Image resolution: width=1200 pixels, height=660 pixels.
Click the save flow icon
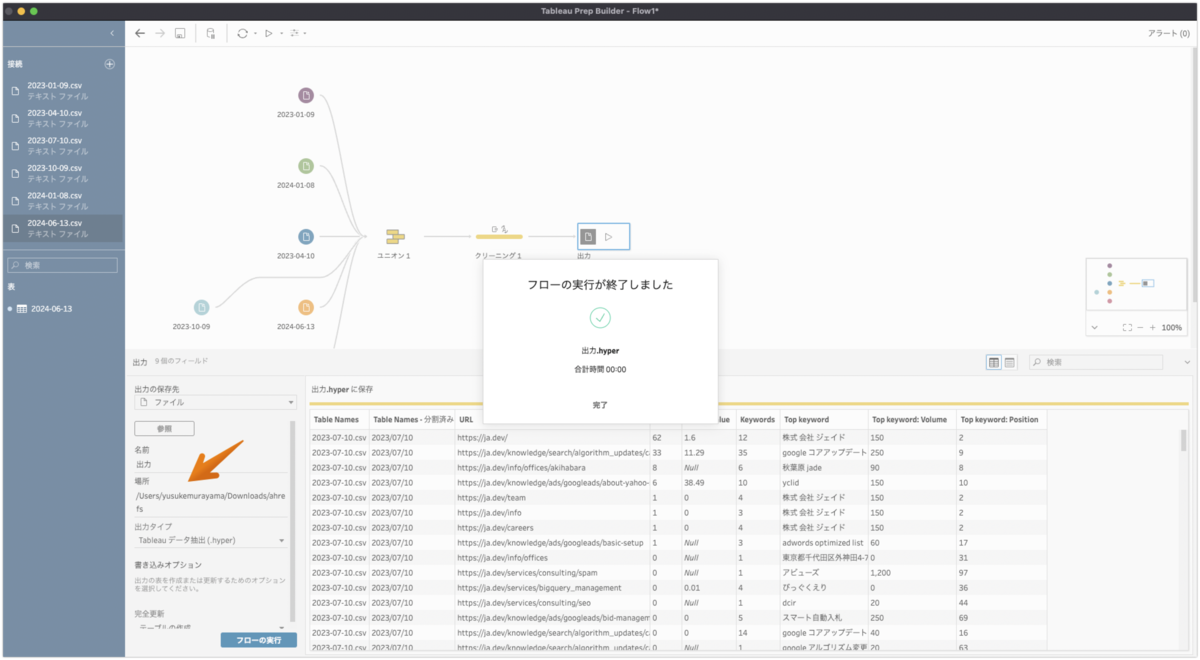pyautogui.click(x=180, y=33)
